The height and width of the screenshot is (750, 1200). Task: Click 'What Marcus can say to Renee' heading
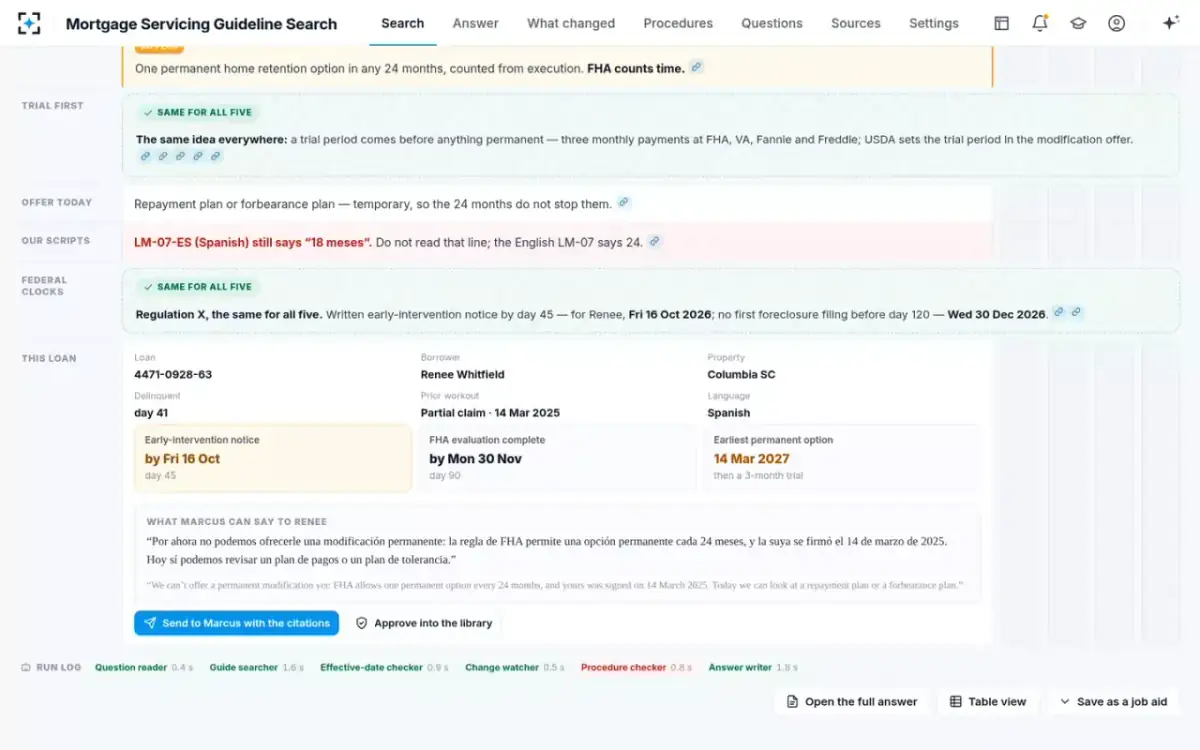(x=237, y=522)
